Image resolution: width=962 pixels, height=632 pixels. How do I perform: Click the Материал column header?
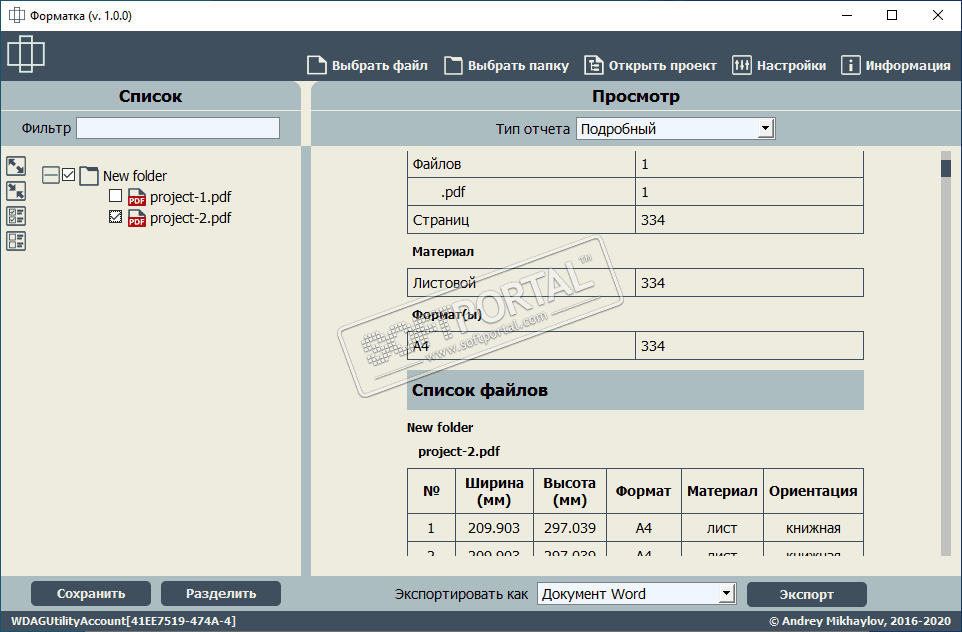click(x=722, y=491)
